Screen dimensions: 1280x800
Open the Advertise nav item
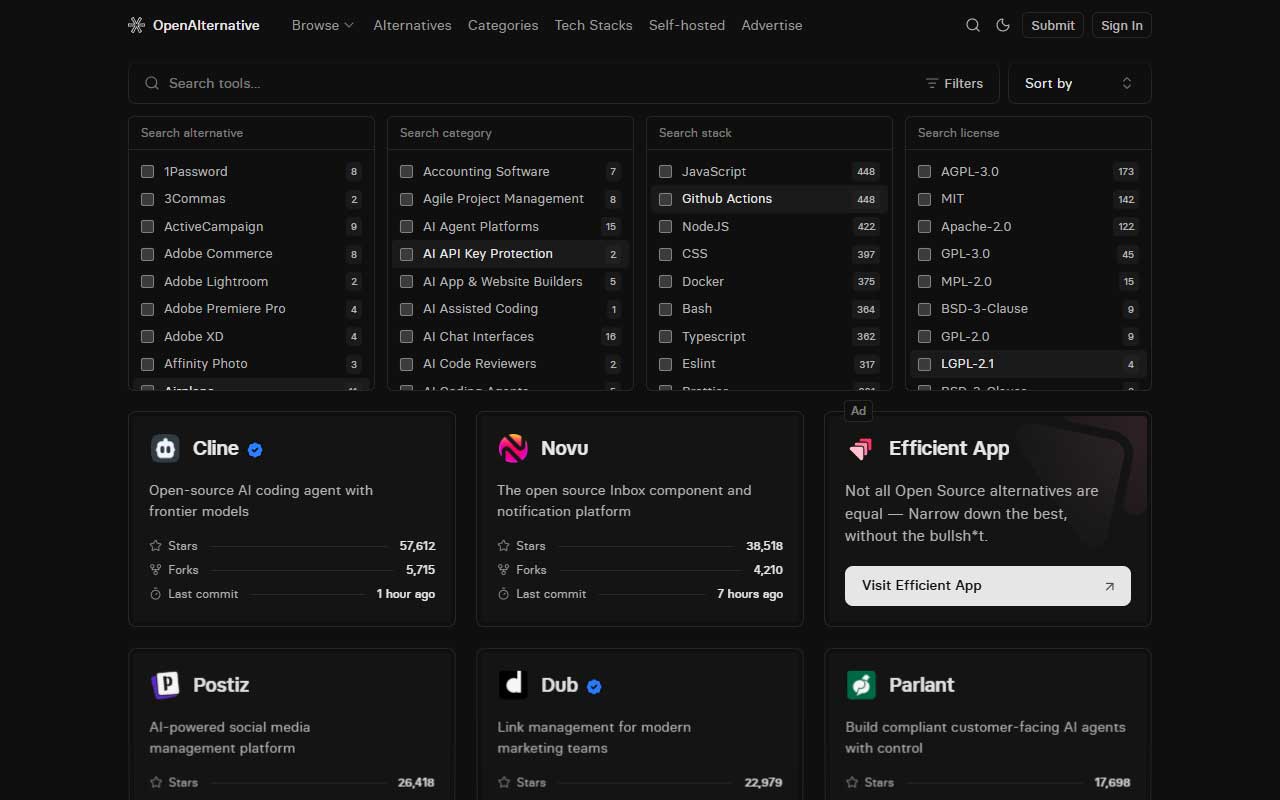tap(772, 25)
